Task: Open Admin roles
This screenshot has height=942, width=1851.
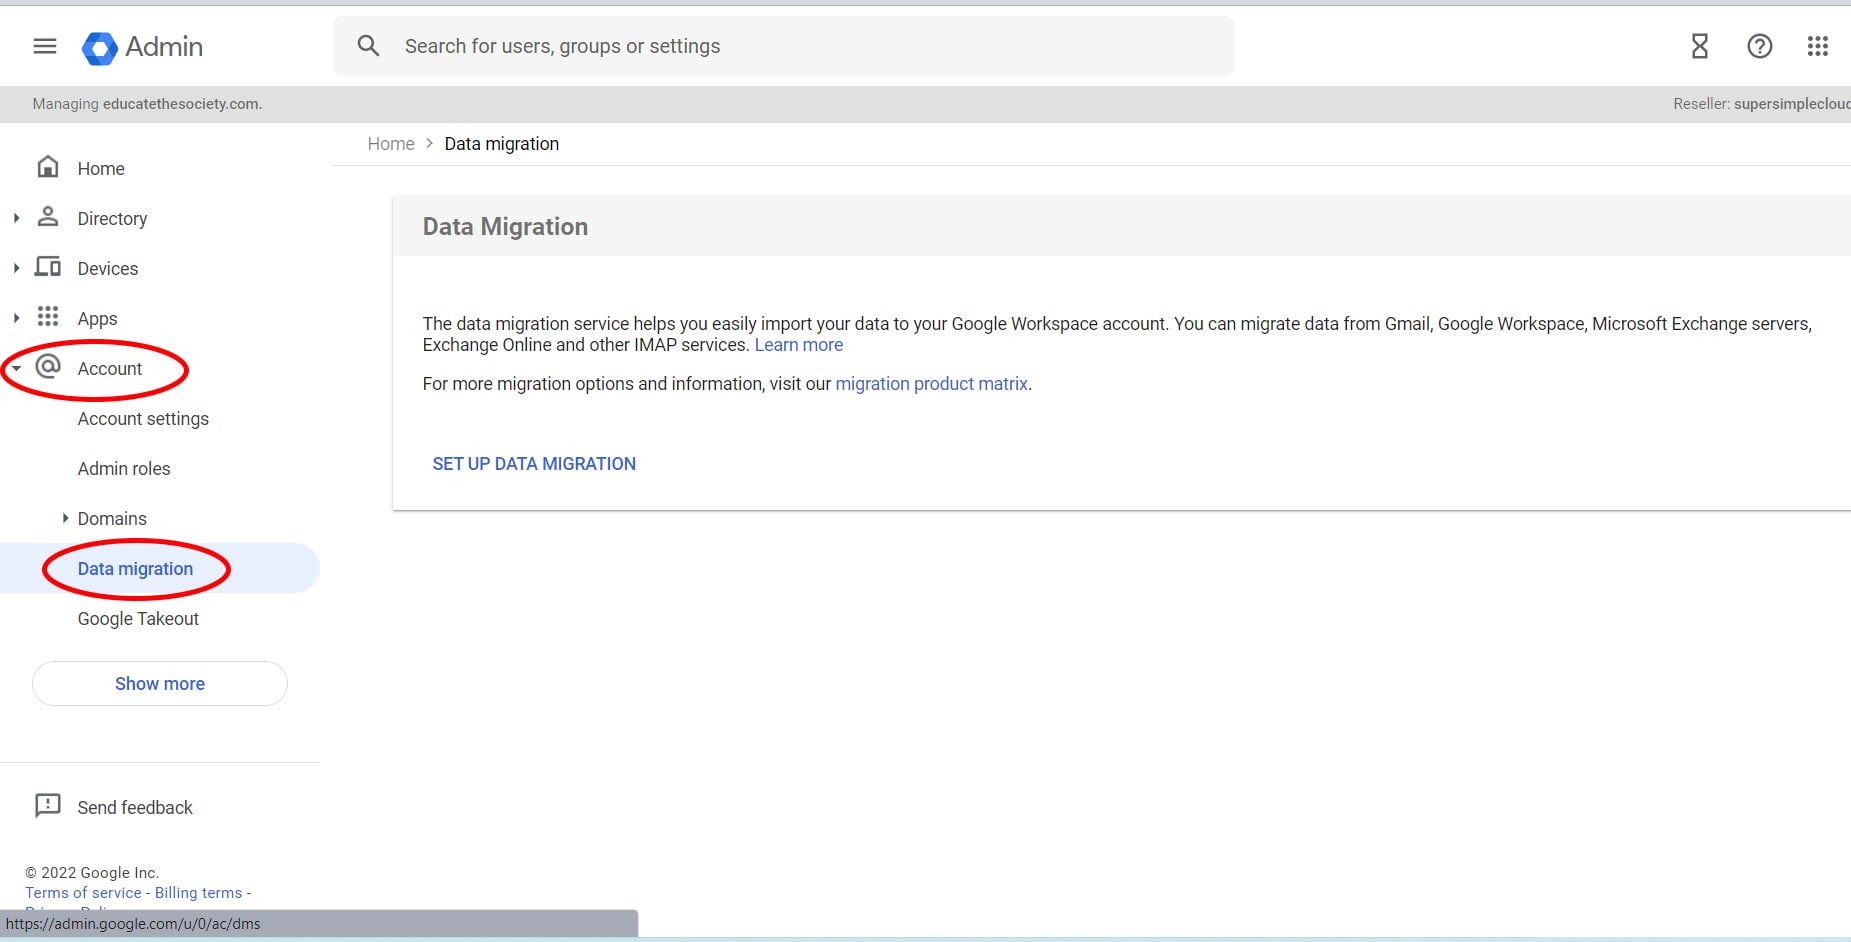Action: click(124, 469)
